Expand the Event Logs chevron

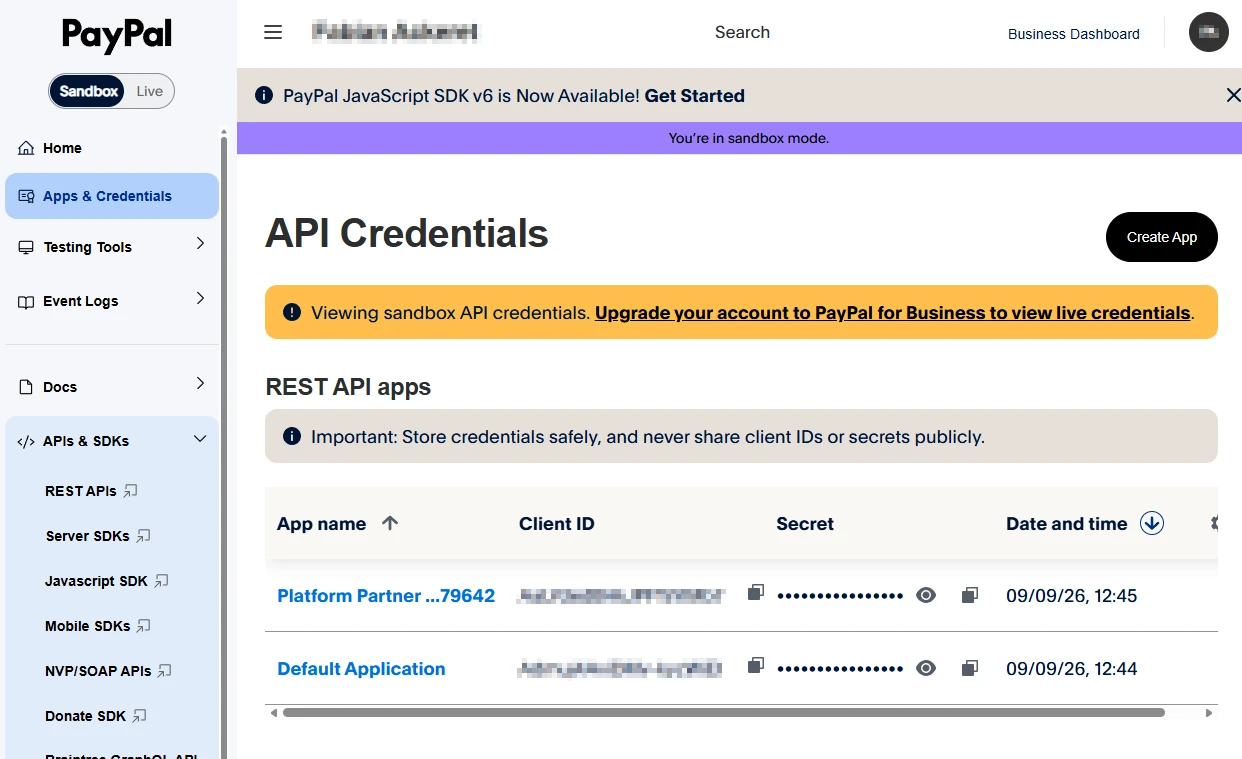click(200, 298)
